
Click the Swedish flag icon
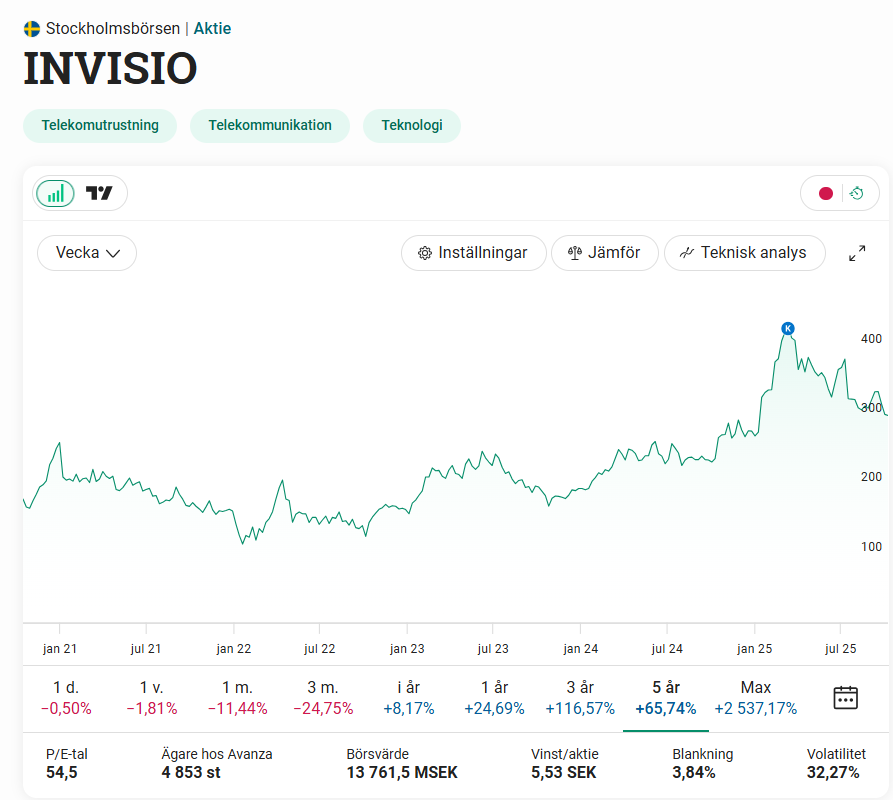(32, 29)
